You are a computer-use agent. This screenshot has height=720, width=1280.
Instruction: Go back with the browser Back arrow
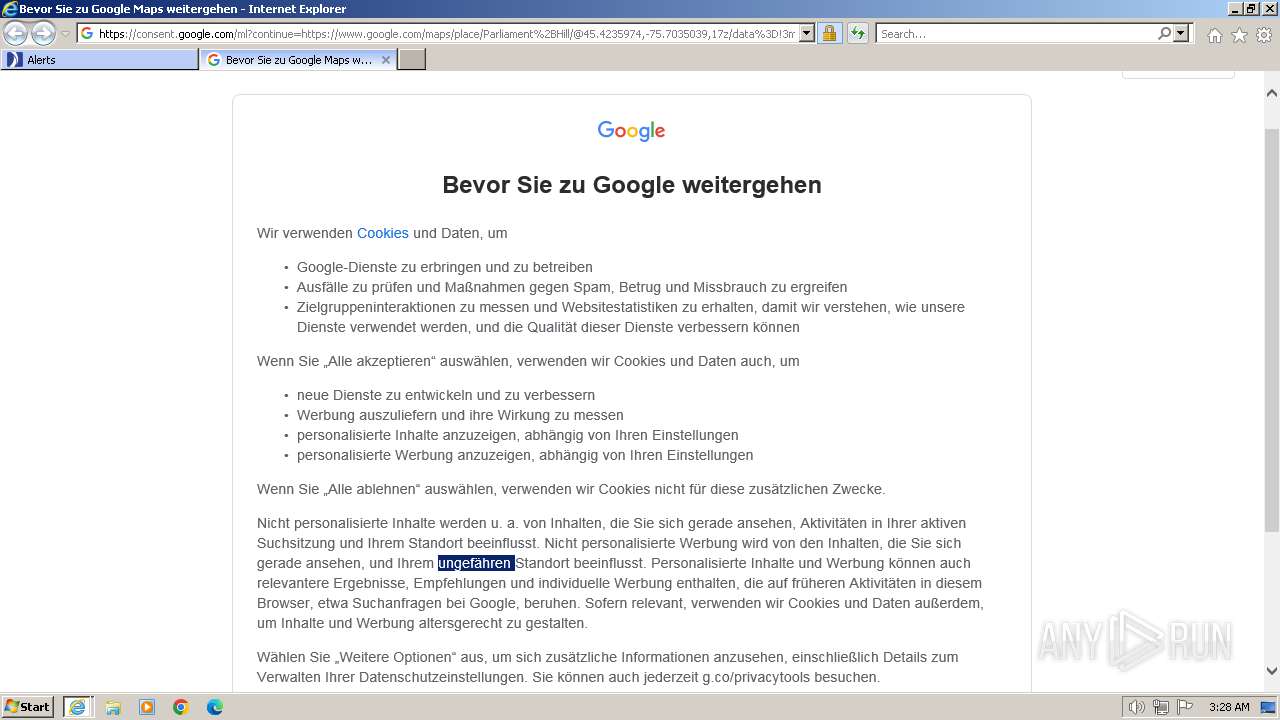coord(15,33)
